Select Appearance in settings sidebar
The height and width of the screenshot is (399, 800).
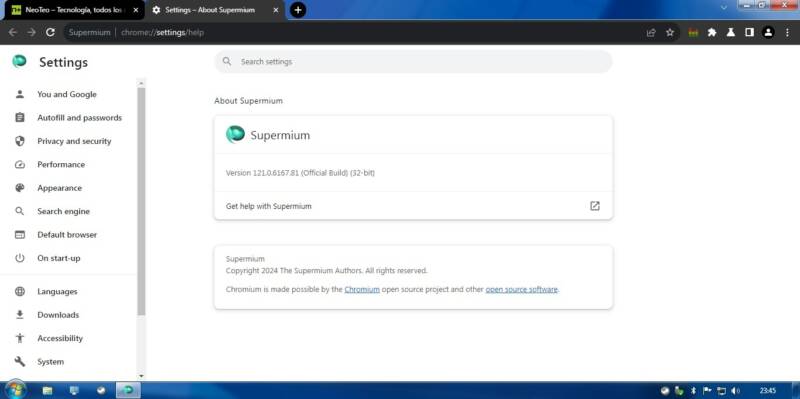point(59,188)
